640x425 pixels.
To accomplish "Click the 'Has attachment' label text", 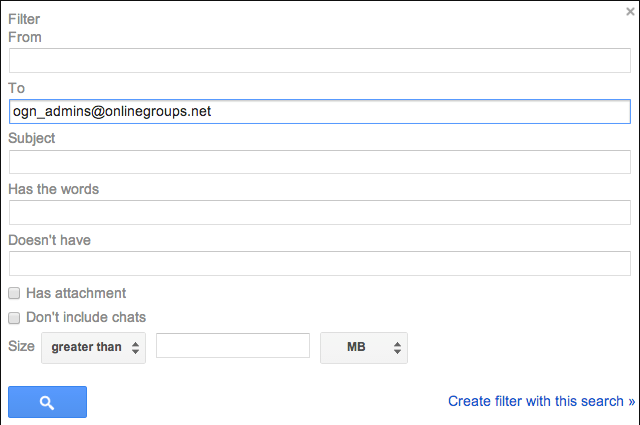I will click(76, 293).
